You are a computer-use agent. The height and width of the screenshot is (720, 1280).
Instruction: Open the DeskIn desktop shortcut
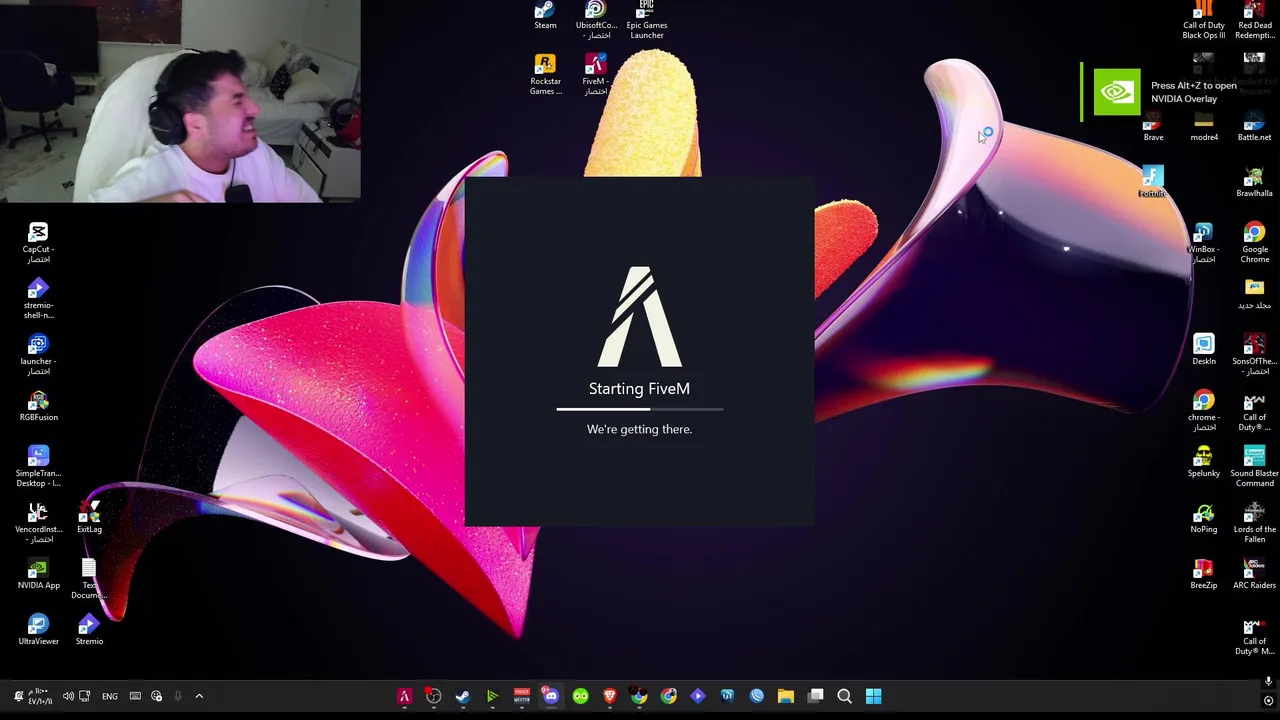pyautogui.click(x=1203, y=350)
